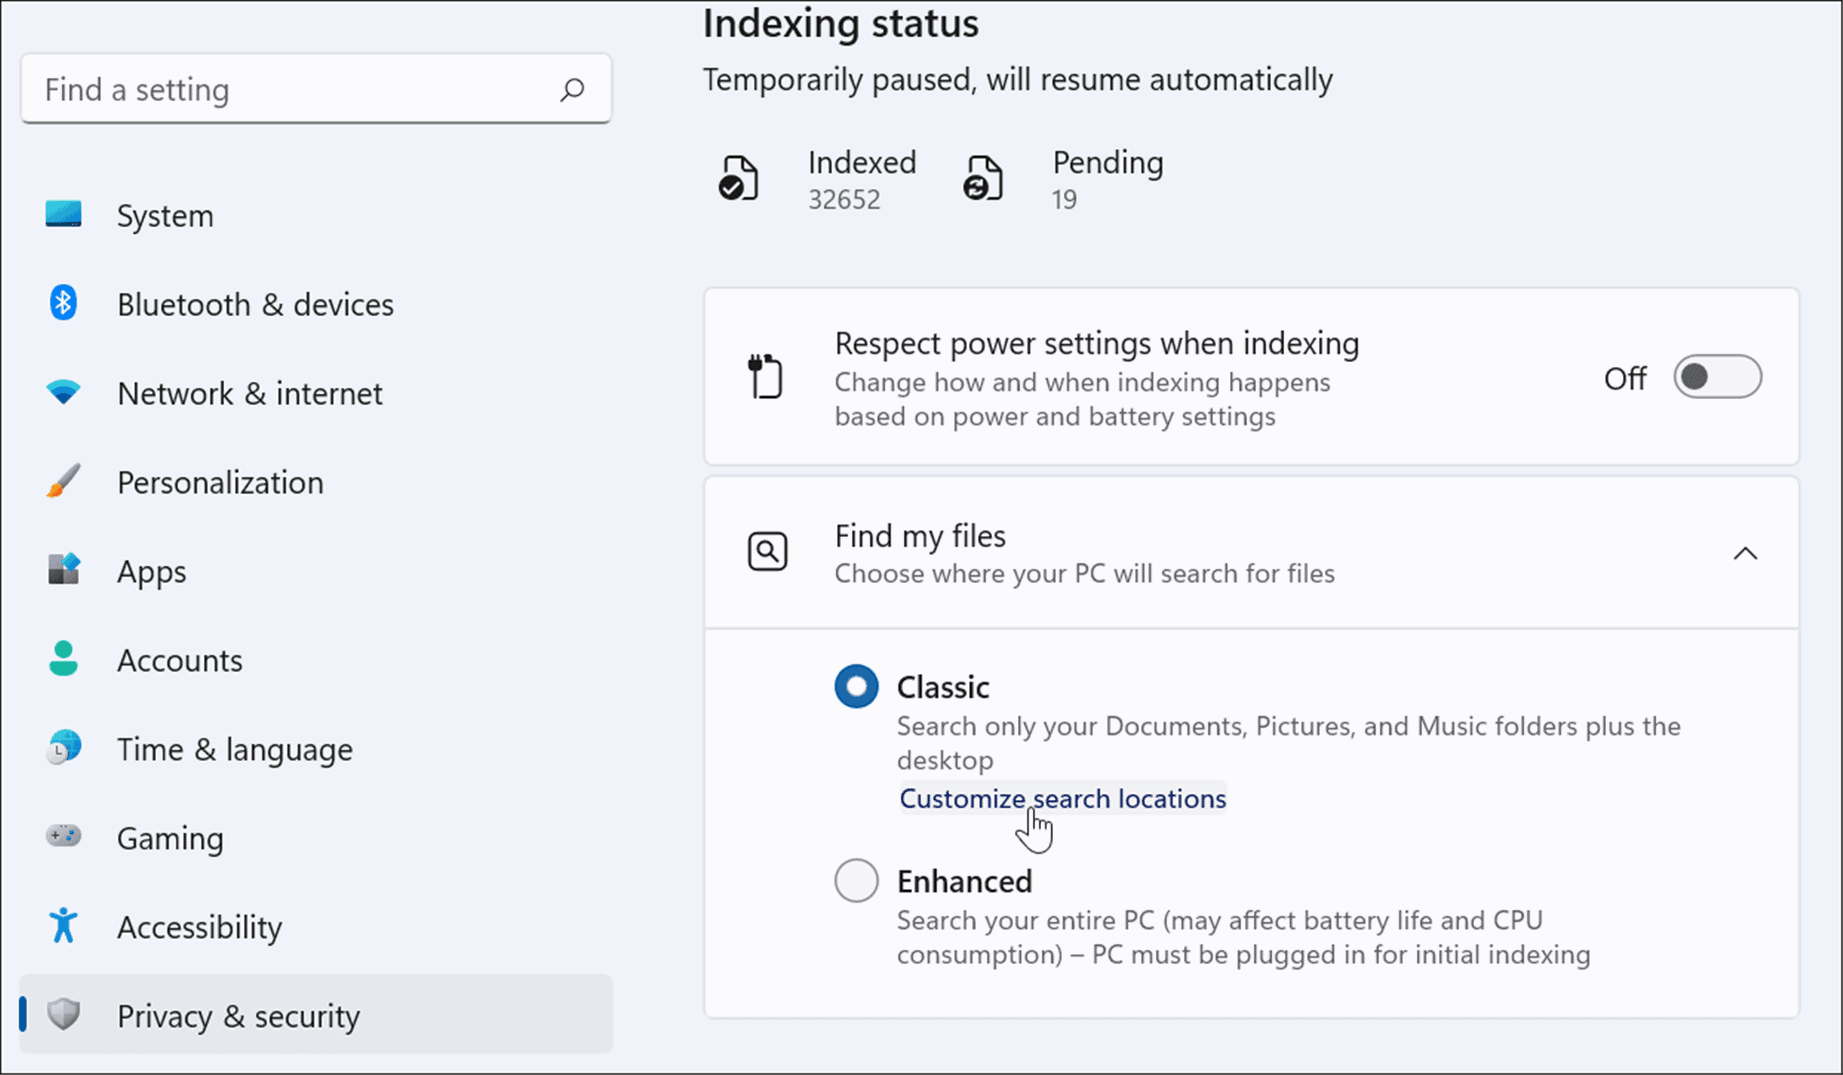Click the Indexed files document icon
1843x1075 pixels.
coord(739,178)
